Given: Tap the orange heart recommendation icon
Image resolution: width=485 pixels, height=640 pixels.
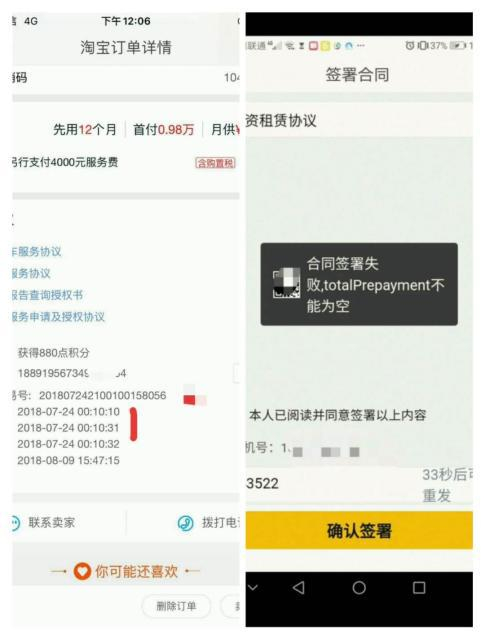Looking at the screenshot, I should [x=82, y=571].
